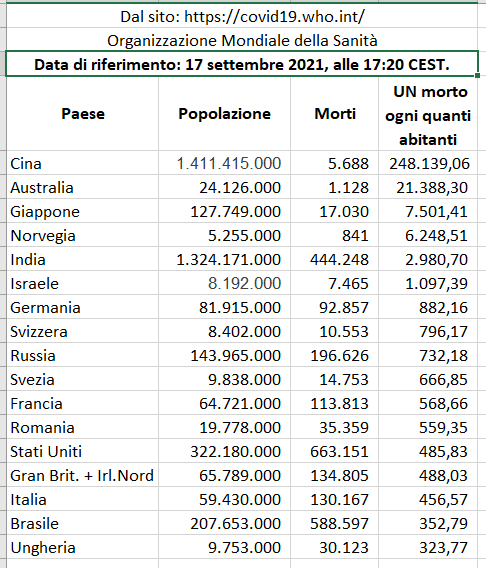This screenshot has height=568, width=486.
Task: Select Israele's population cell 8.192.000
Action: coord(225,283)
